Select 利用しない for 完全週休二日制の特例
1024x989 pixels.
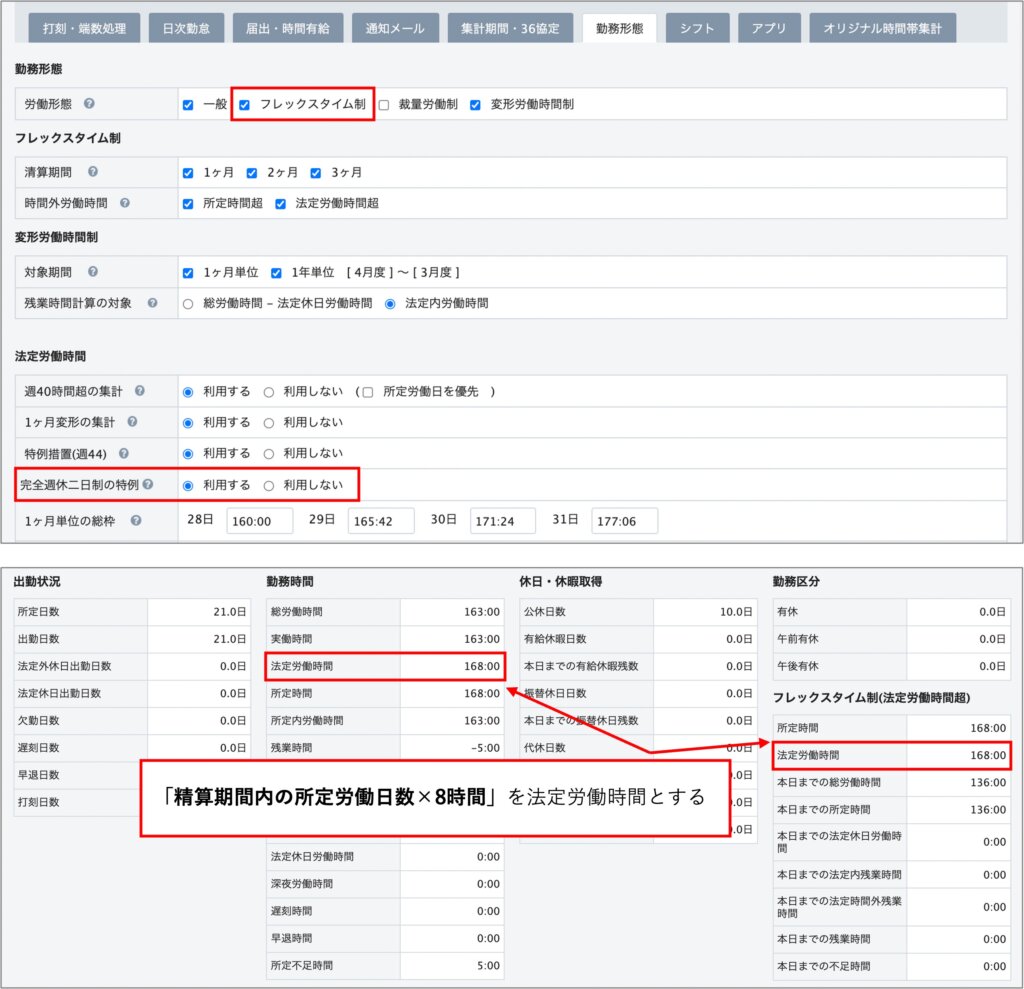click(268, 485)
